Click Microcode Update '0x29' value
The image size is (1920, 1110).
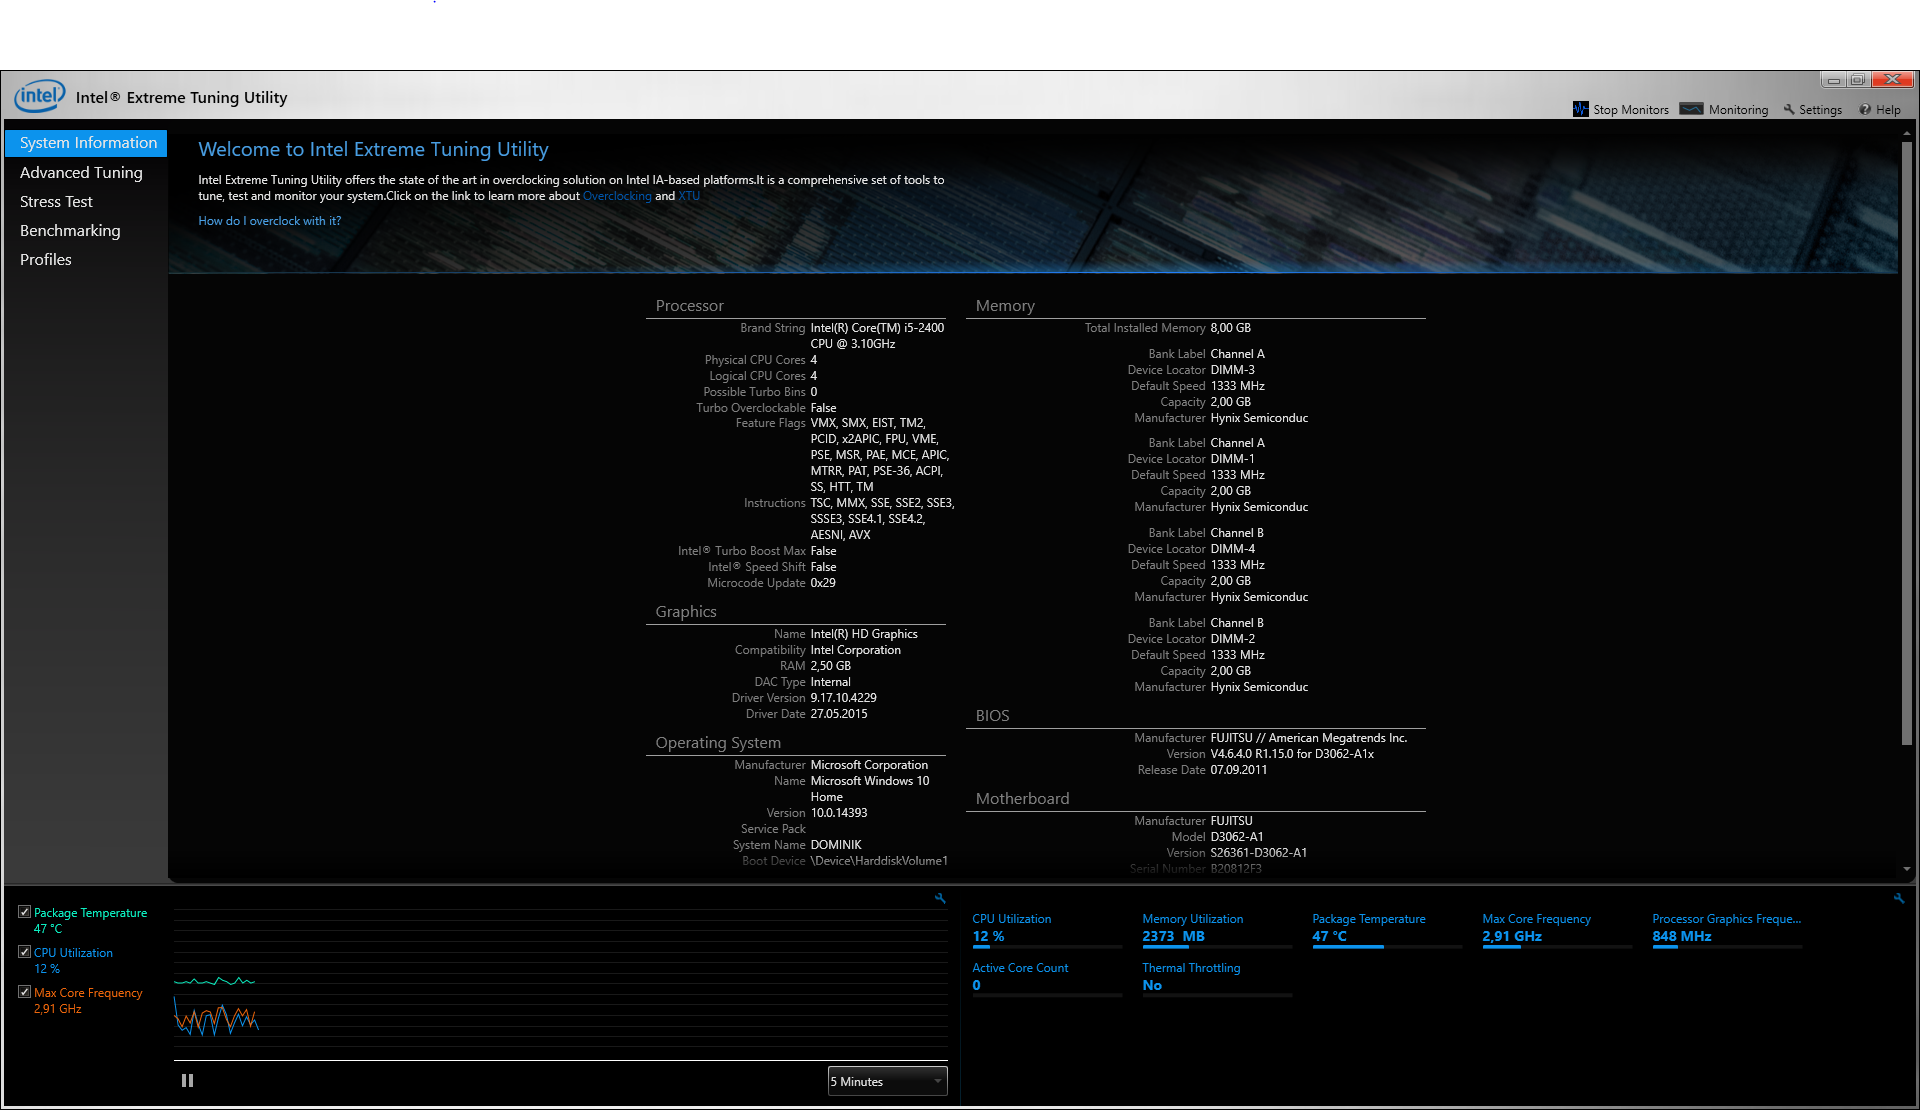823,583
